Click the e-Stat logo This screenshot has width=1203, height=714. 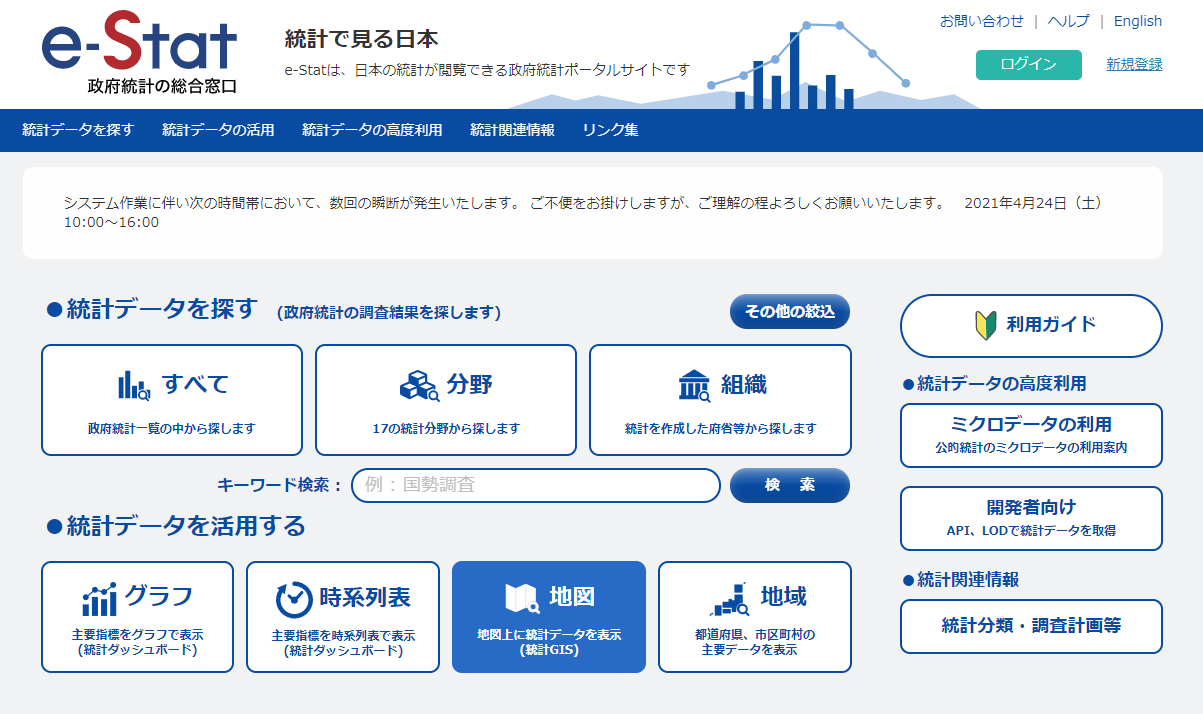(139, 52)
